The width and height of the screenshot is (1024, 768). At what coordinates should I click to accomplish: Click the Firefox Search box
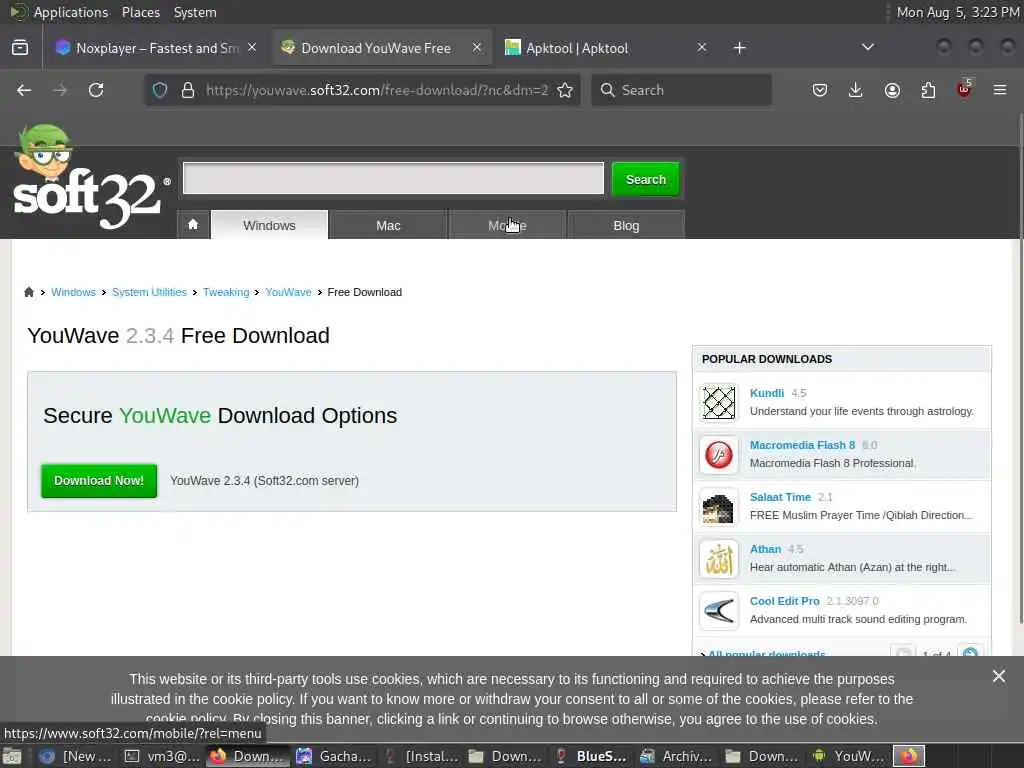coord(681,90)
